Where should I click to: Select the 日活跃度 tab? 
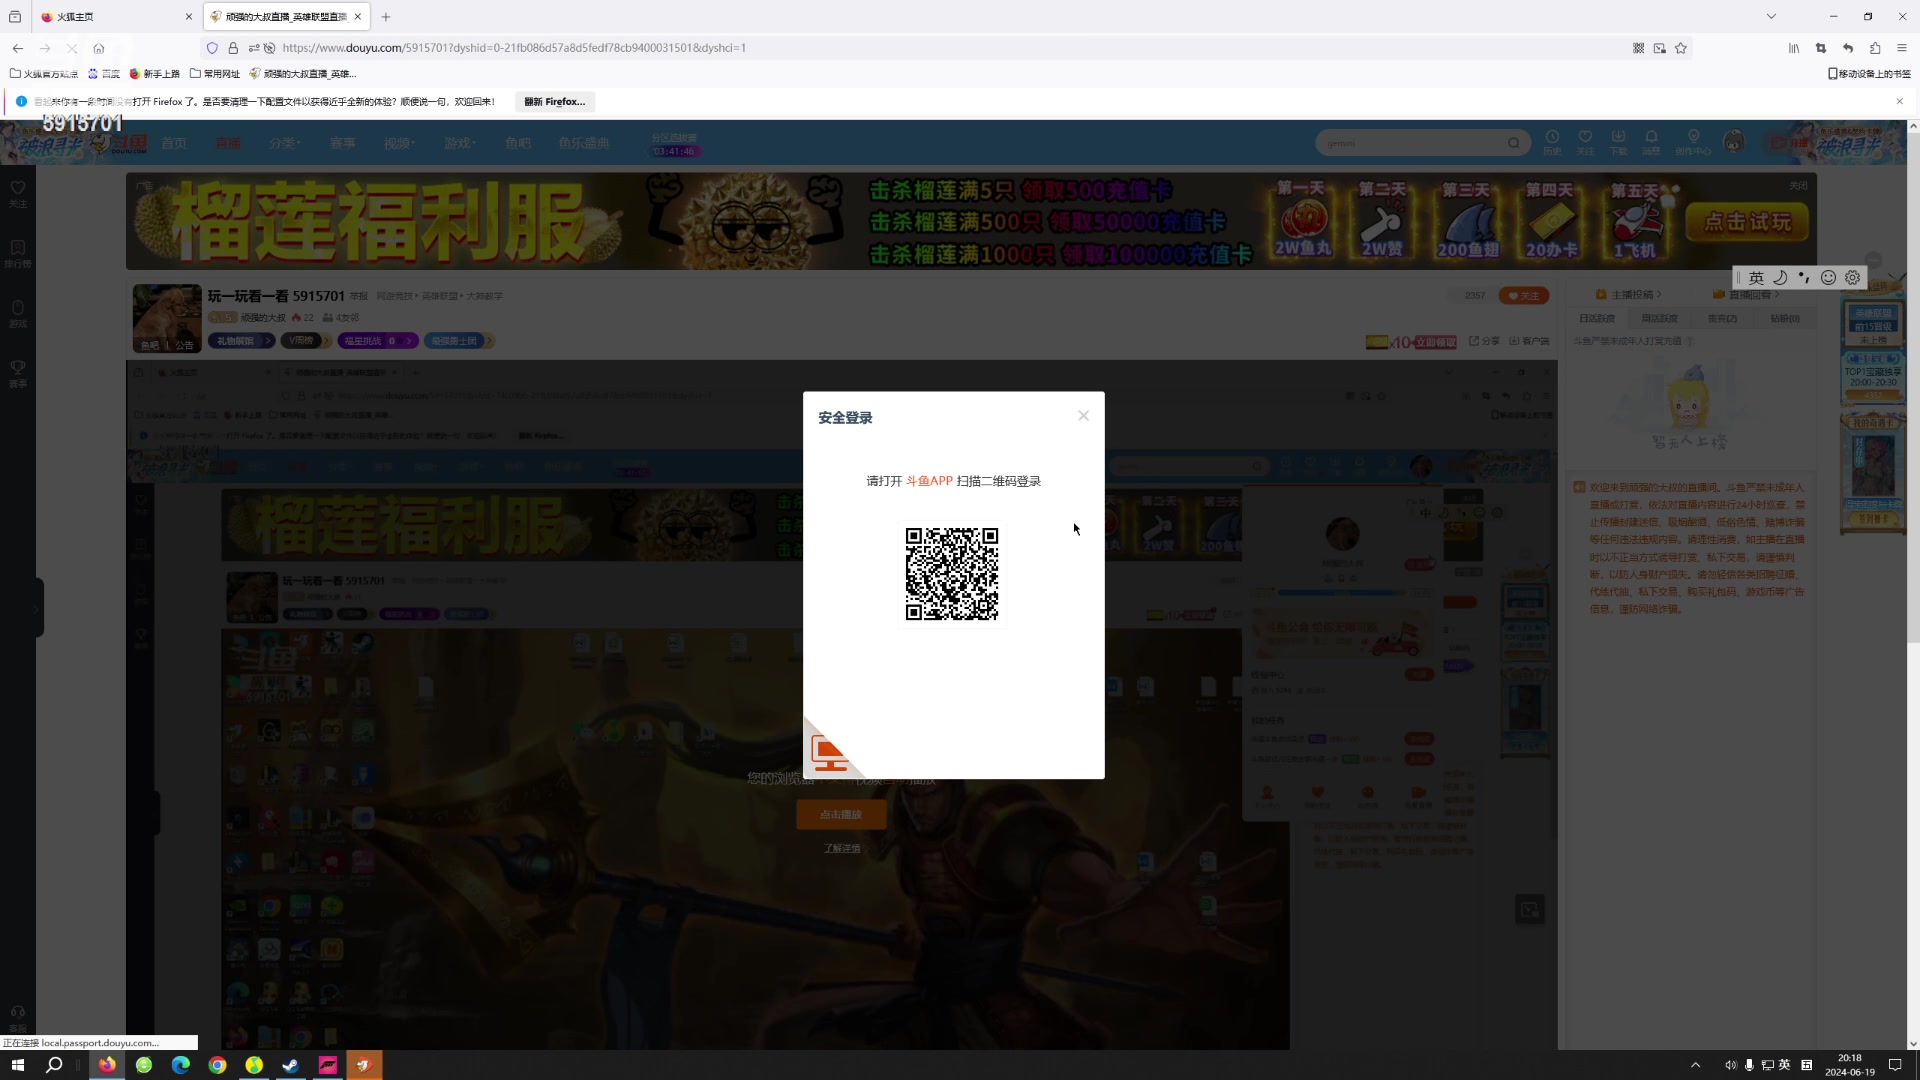pos(1597,318)
